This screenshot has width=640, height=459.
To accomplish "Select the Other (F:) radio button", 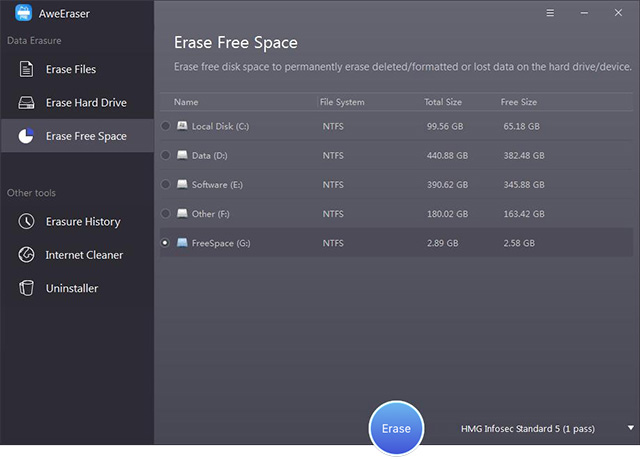I will click(x=165, y=213).
